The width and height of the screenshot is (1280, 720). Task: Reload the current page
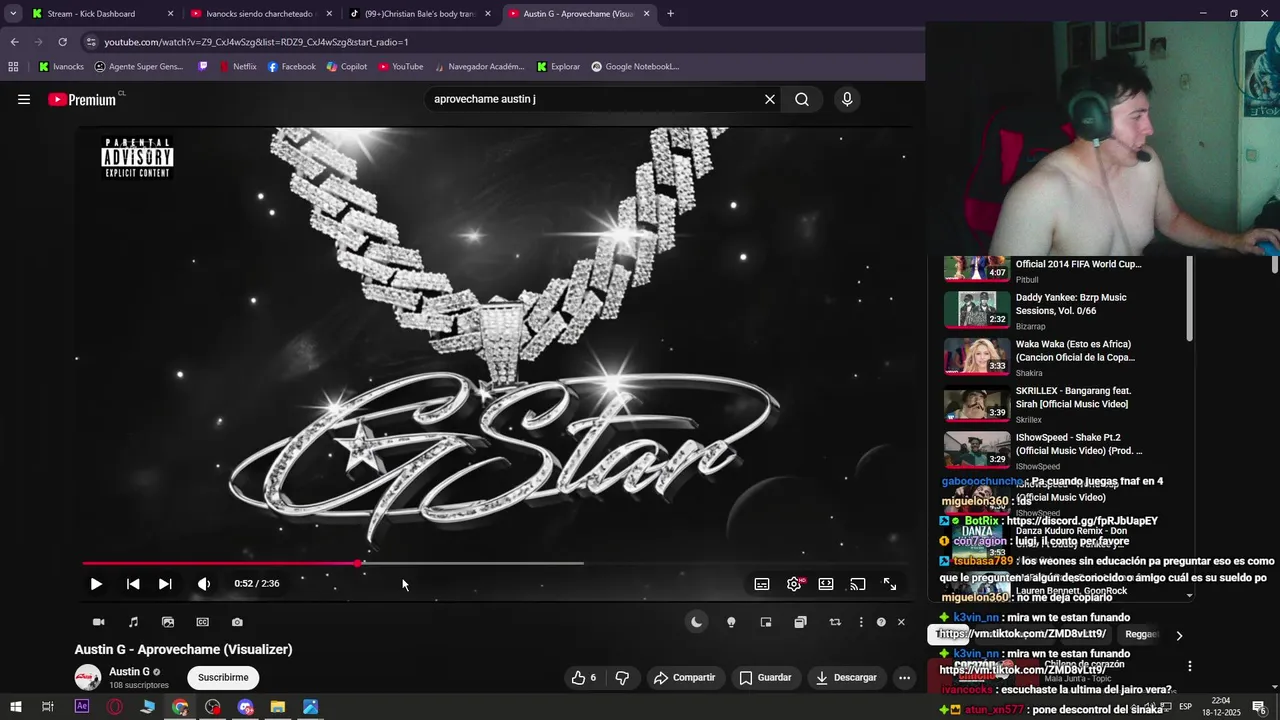(62, 42)
